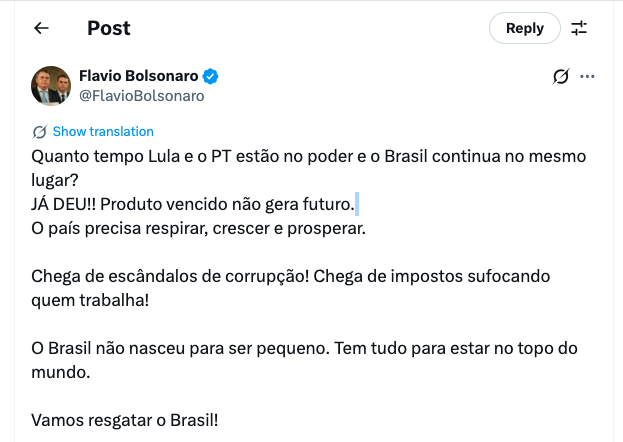Image resolution: width=623 pixels, height=442 pixels.
Task: Click the line starting 'Quanto tempo Lula'
Action: point(300,157)
